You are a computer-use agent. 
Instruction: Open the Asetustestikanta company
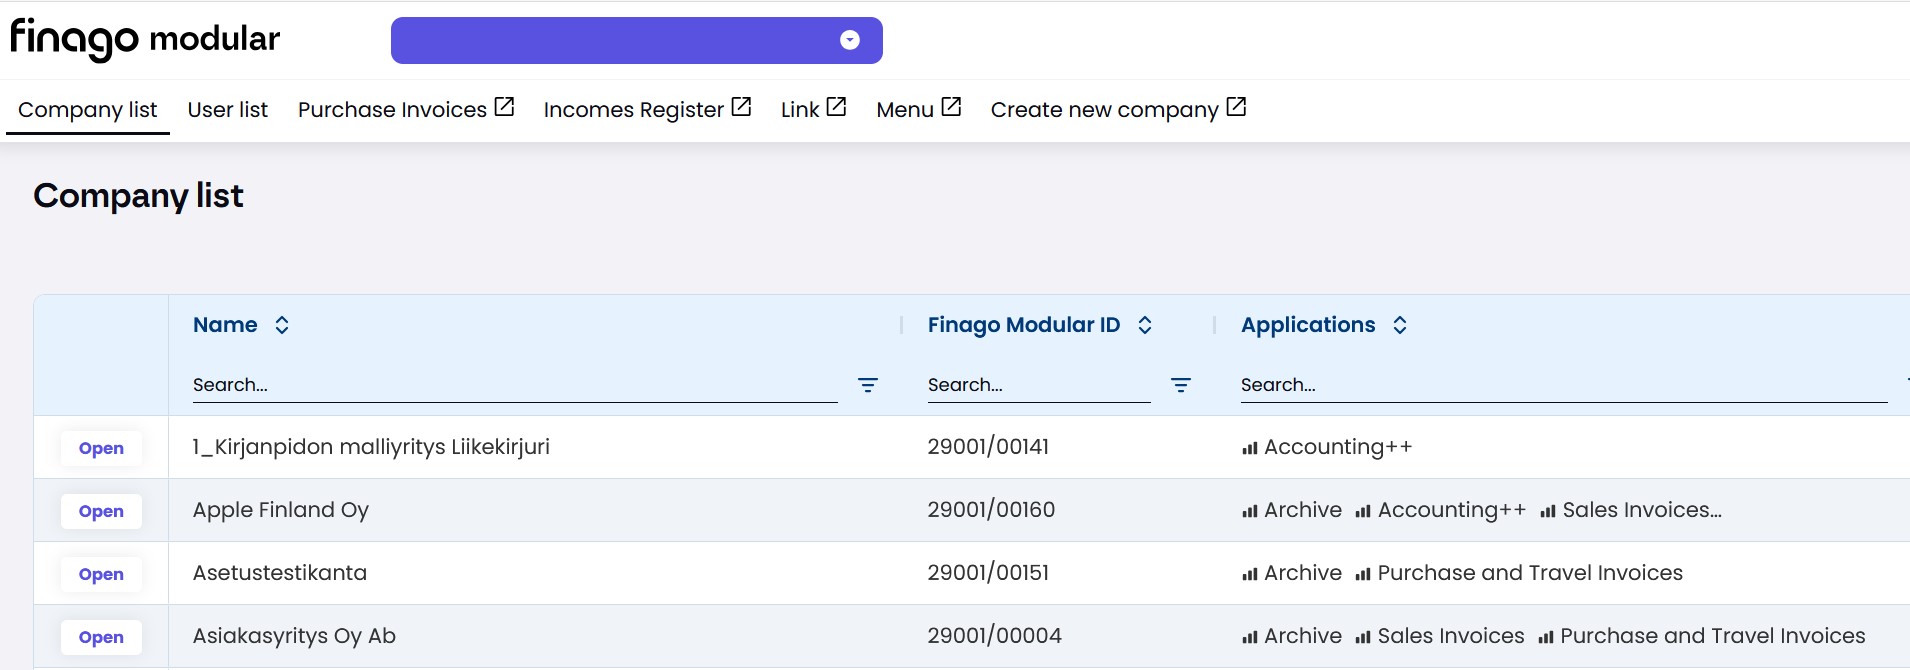(x=101, y=574)
